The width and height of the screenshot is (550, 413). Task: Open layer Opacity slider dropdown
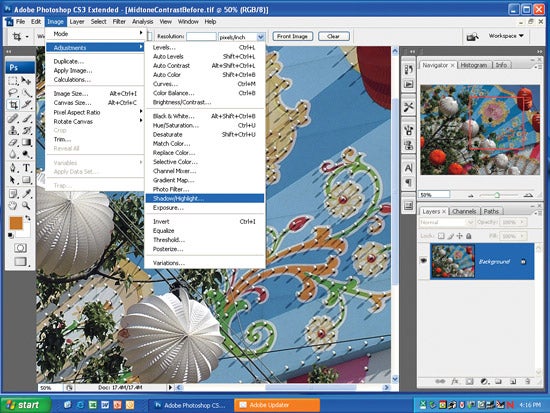(x=522, y=222)
